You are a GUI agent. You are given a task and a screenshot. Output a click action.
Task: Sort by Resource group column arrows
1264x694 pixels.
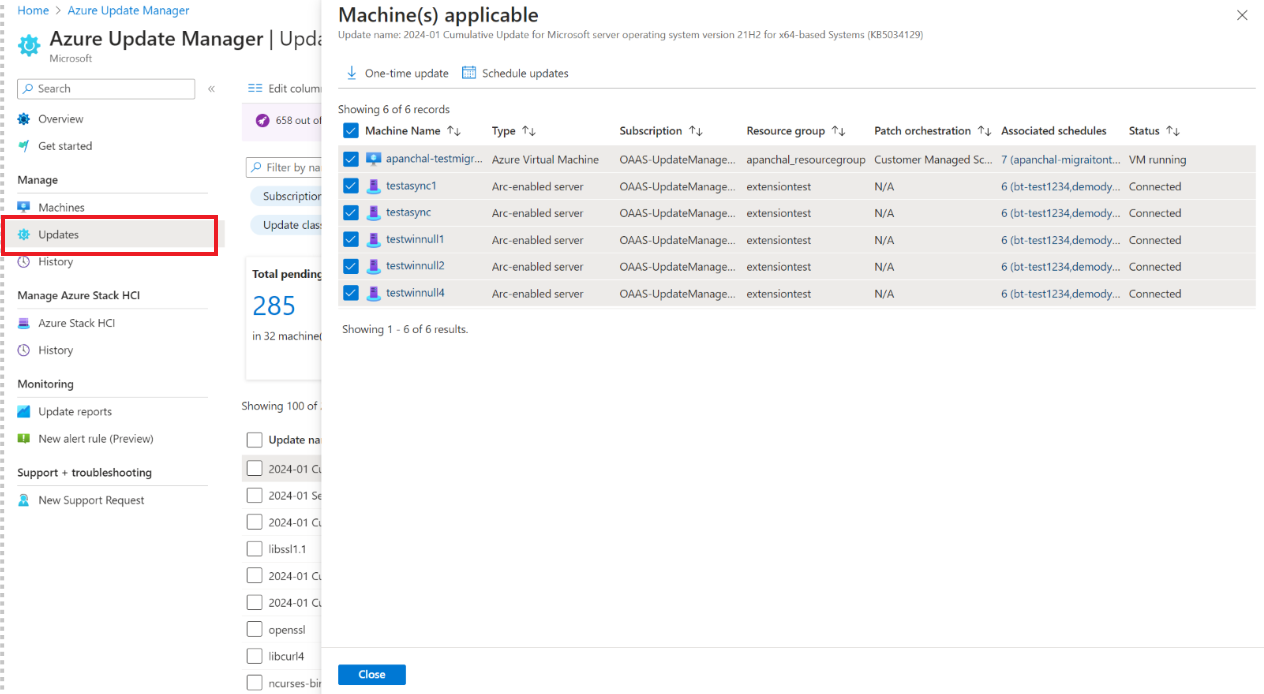839,131
